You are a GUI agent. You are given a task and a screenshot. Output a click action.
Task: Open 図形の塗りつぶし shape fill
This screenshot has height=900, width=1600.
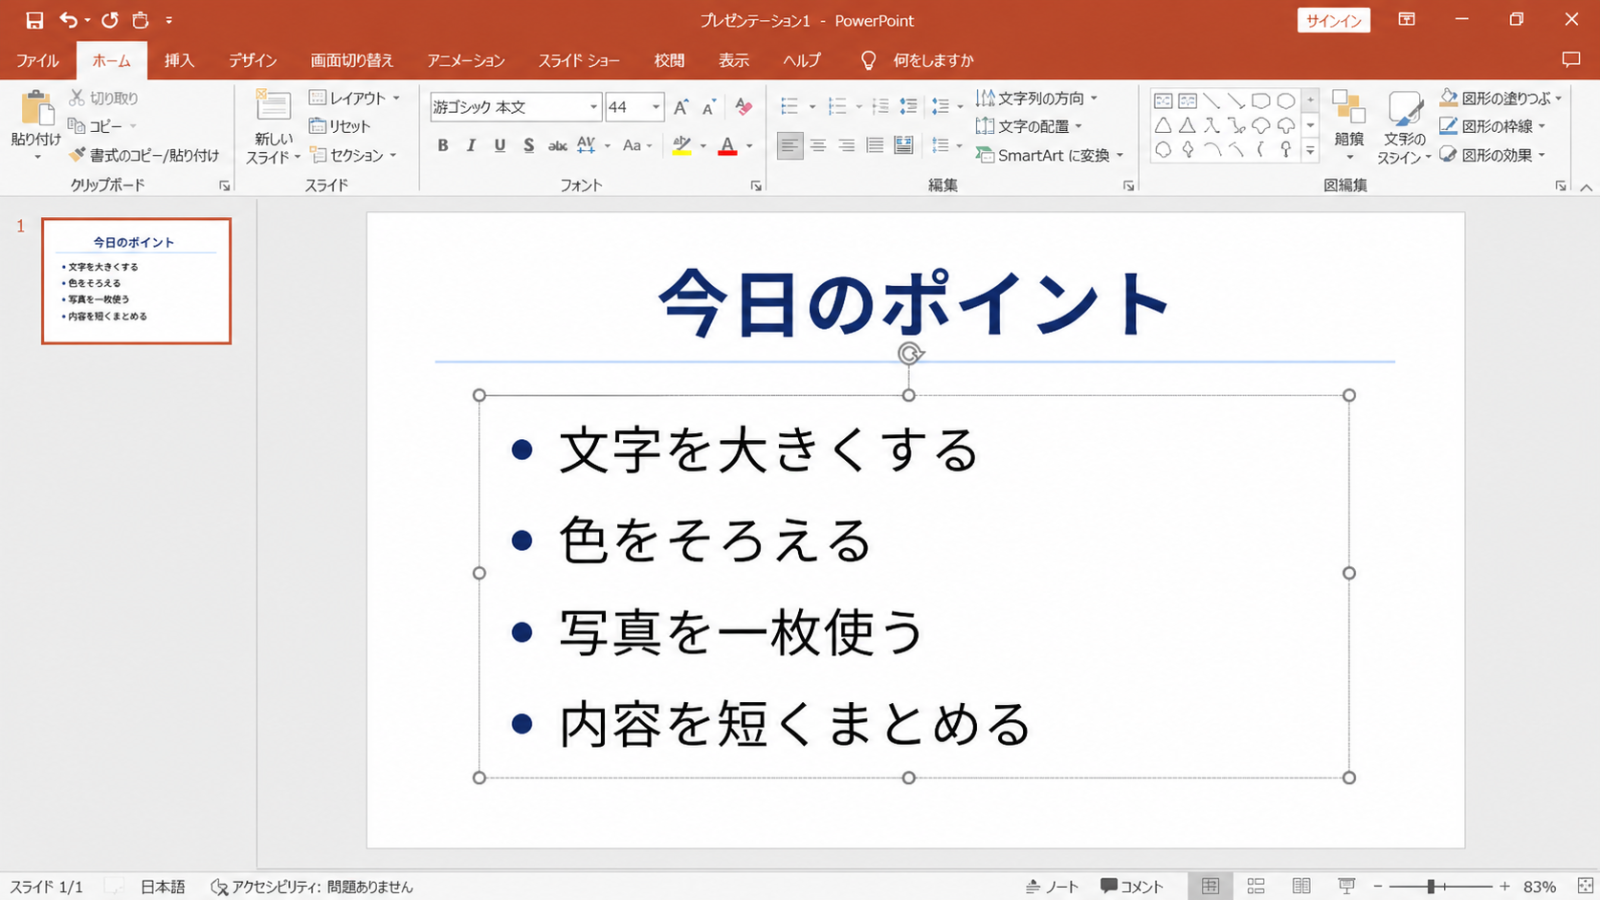pos(1500,98)
